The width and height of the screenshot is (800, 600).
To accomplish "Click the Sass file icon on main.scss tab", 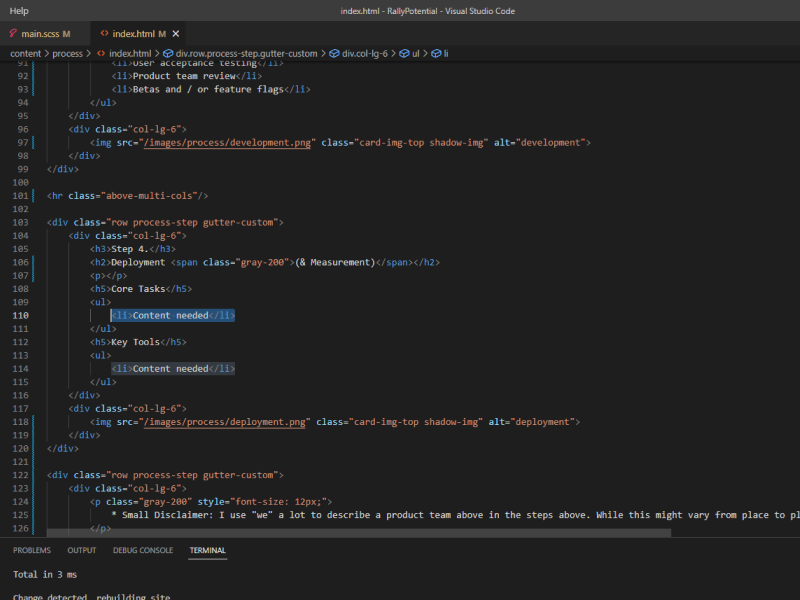I will coord(13,33).
